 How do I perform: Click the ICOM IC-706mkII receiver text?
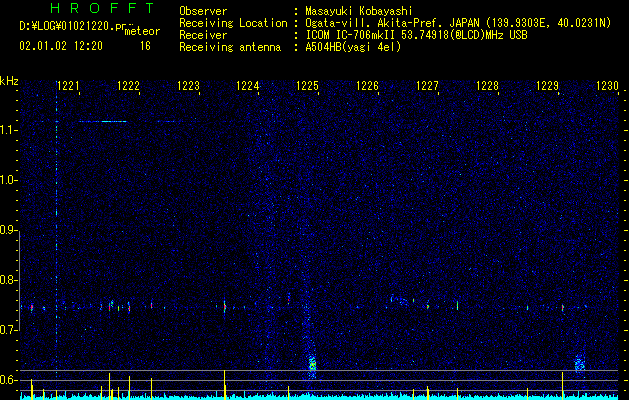click(x=416, y=35)
